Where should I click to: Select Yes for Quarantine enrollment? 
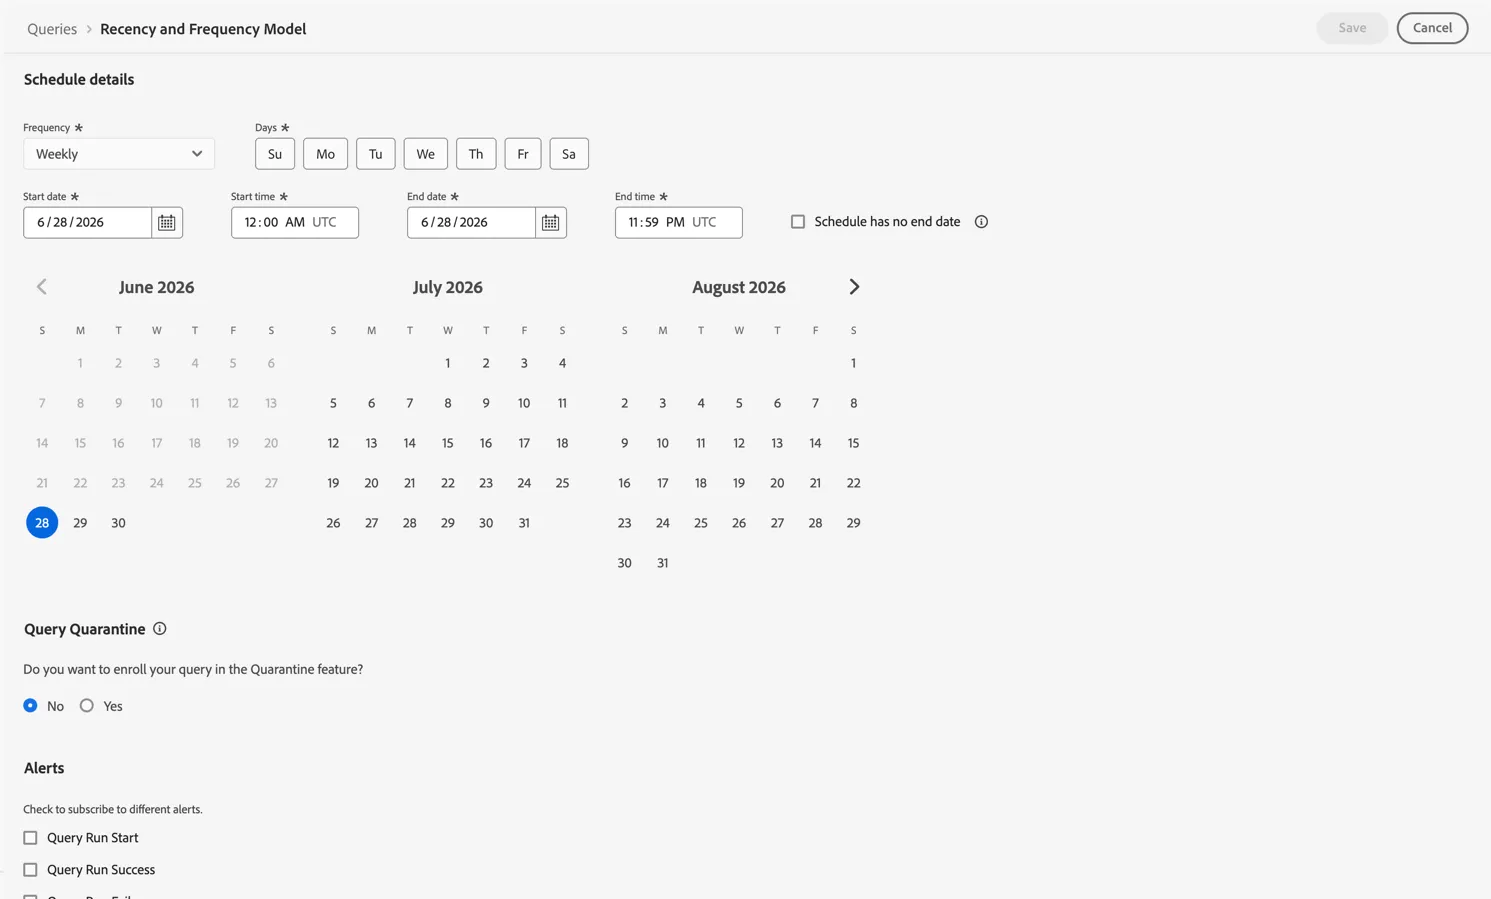[x=87, y=706]
